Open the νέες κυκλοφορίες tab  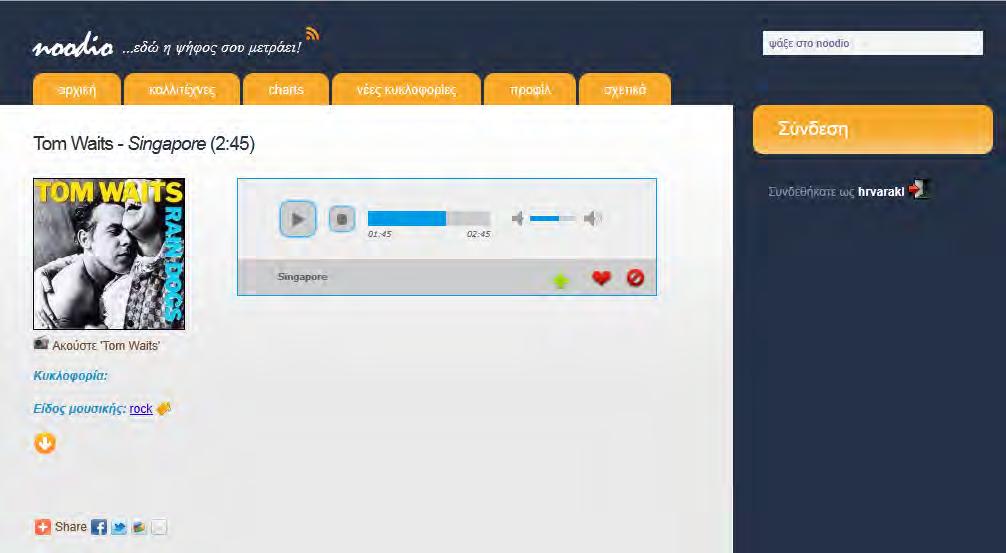(x=406, y=89)
